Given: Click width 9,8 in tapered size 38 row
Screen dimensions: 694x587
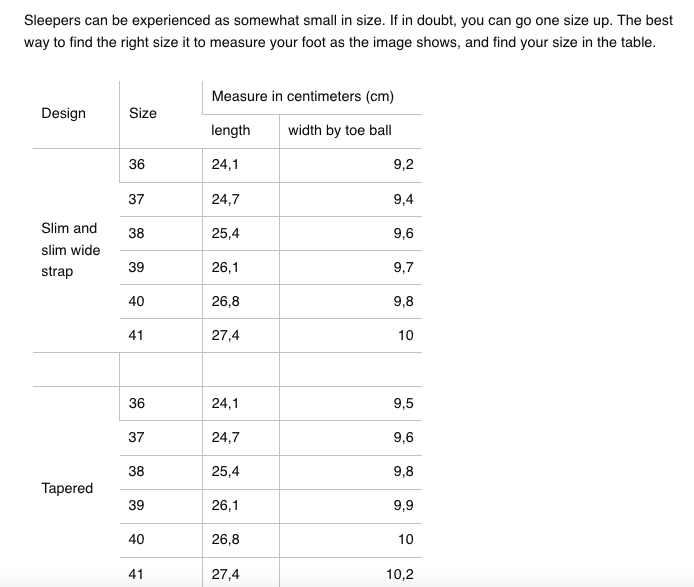Looking at the screenshot, I should [403, 471].
